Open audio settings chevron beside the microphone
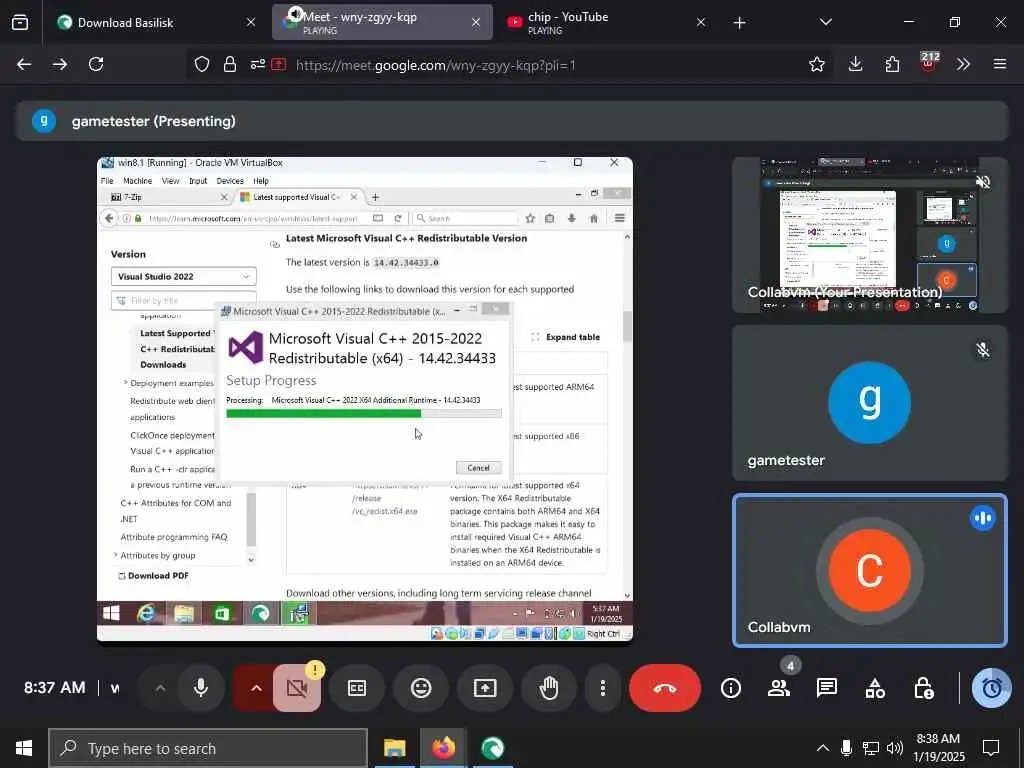Image resolution: width=1024 pixels, height=768 pixels. pyautogui.click(x=160, y=688)
